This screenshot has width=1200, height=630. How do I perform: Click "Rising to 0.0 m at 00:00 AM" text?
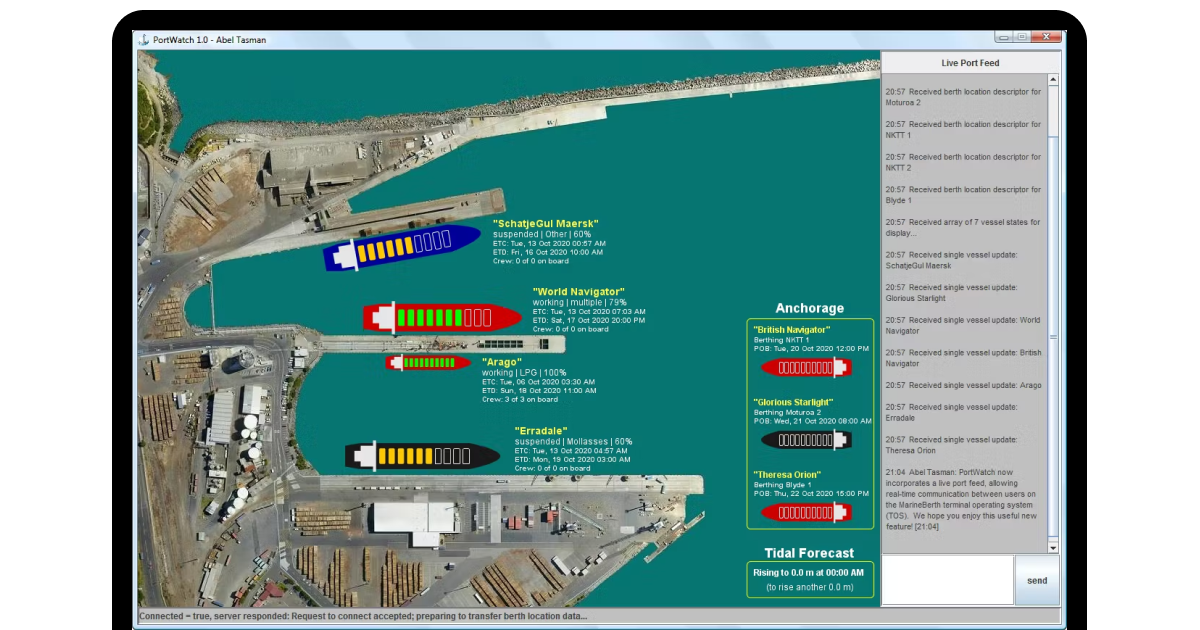pyautogui.click(x=808, y=572)
